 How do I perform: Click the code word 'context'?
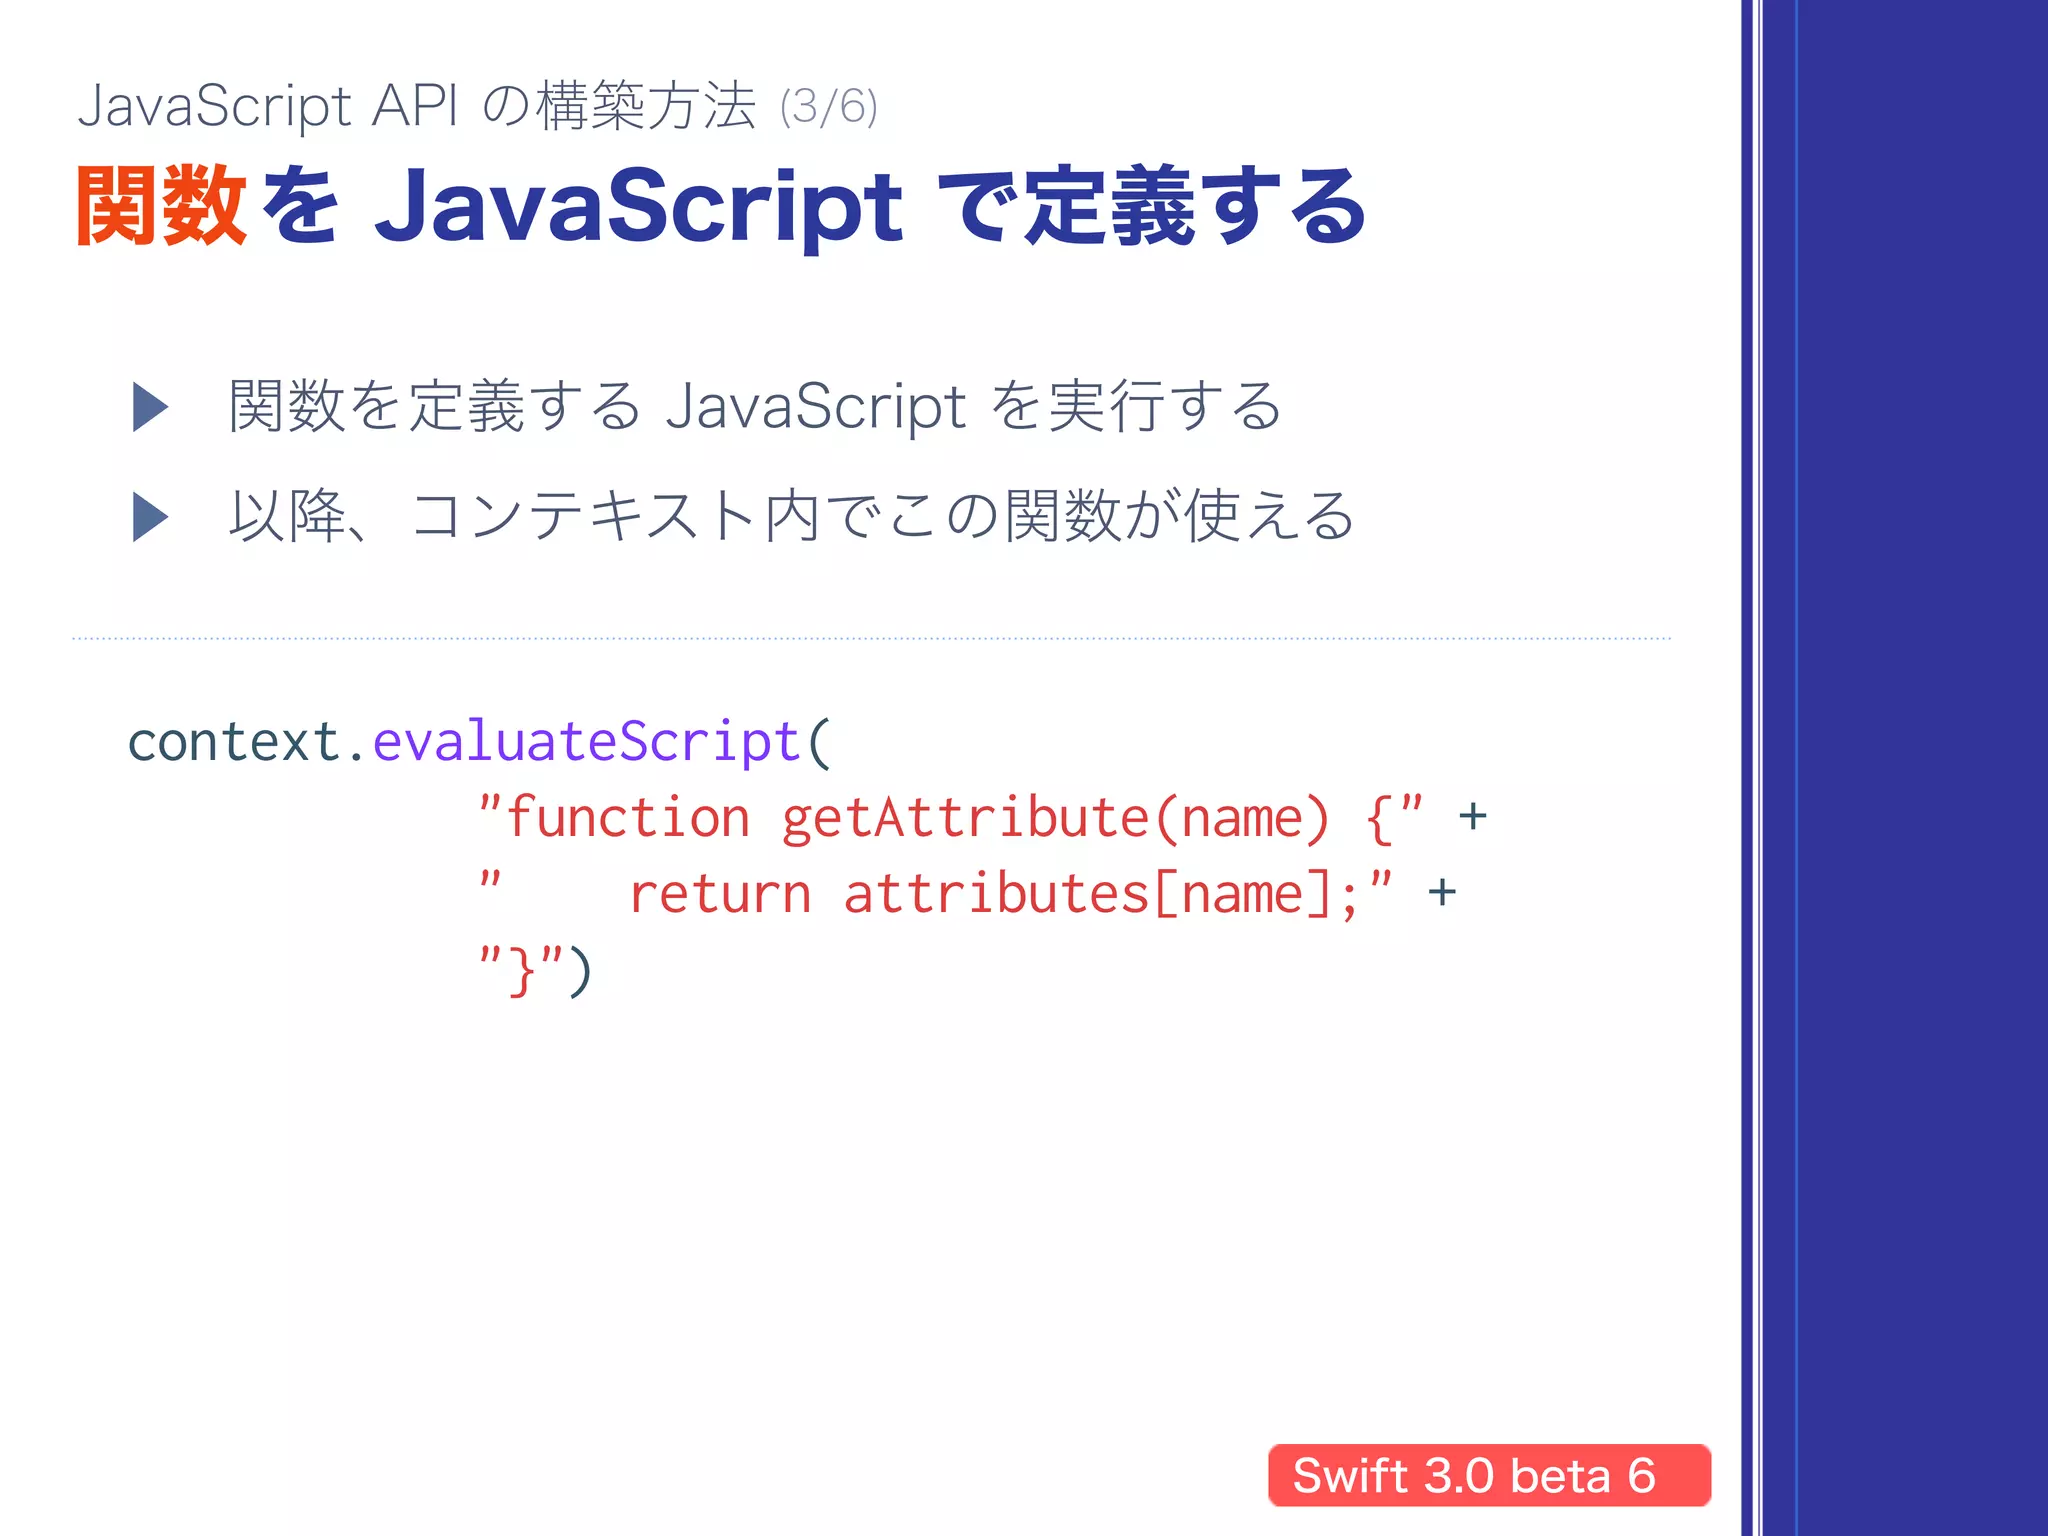point(235,743)
